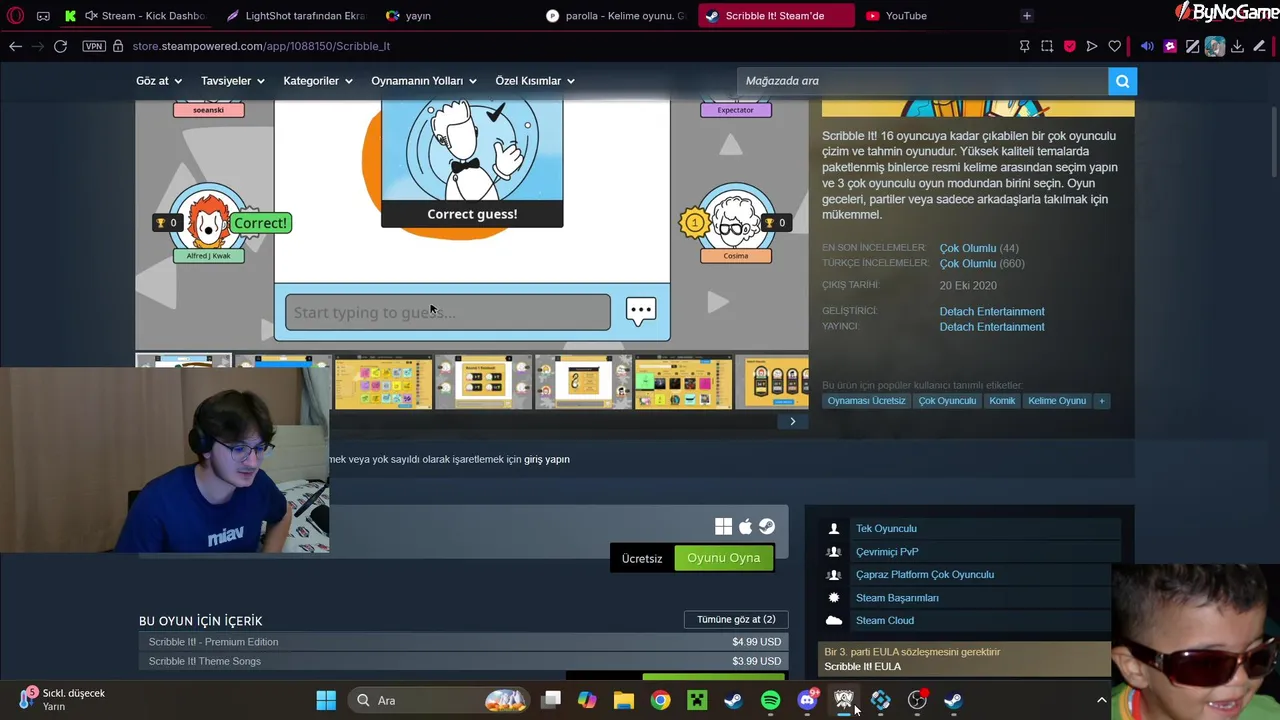The image size is (1280, 720).
Task: Open the ad blocker shield icon
Action: 1069,46
